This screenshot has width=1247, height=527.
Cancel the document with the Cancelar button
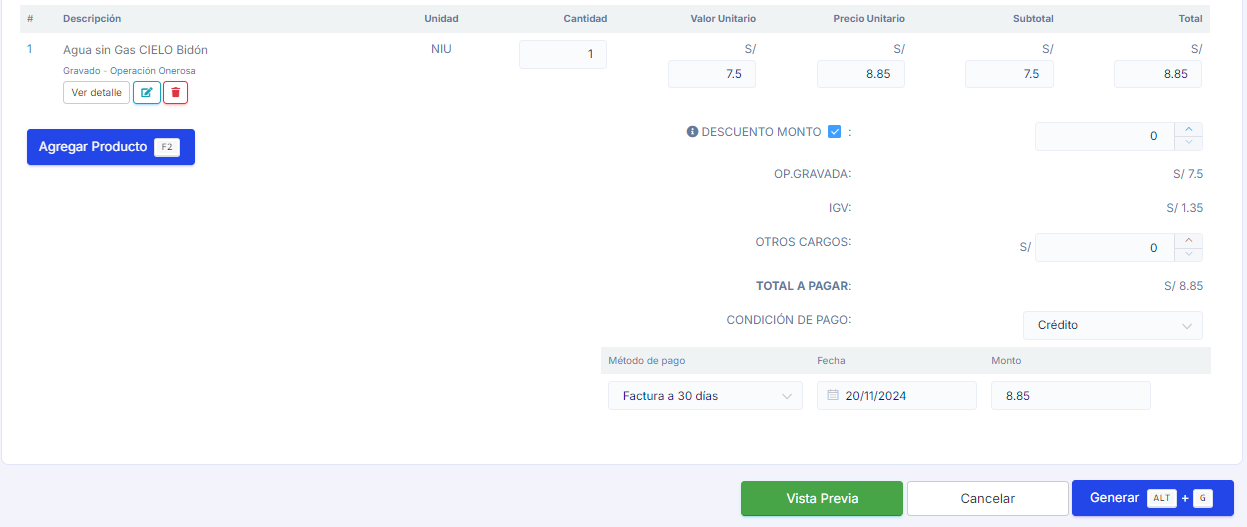tap(987, 498)
